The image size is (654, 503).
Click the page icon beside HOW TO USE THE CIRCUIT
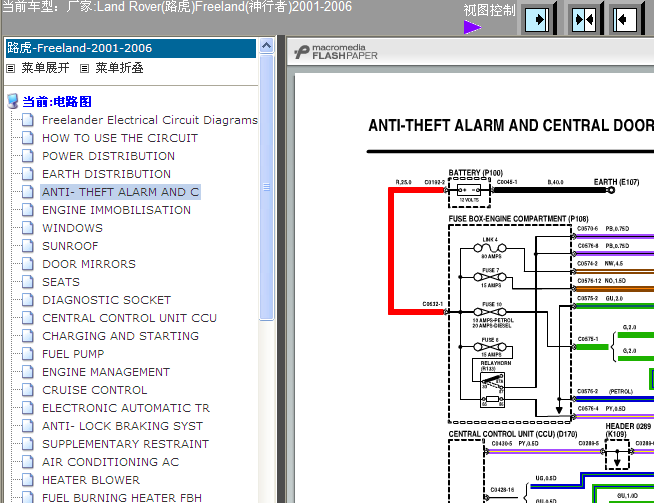[28, 138]
